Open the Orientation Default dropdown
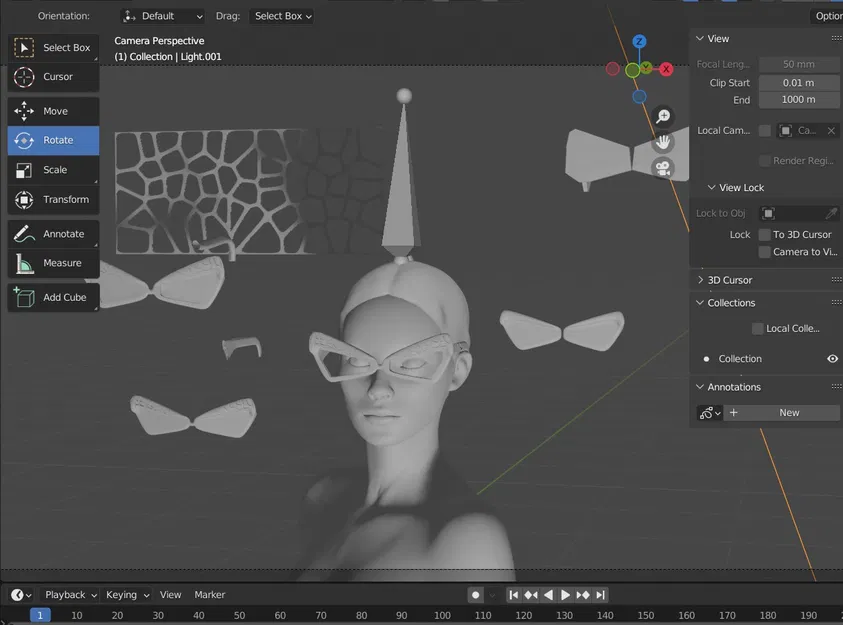The image size is (843, 625). (x=163, y=16)
